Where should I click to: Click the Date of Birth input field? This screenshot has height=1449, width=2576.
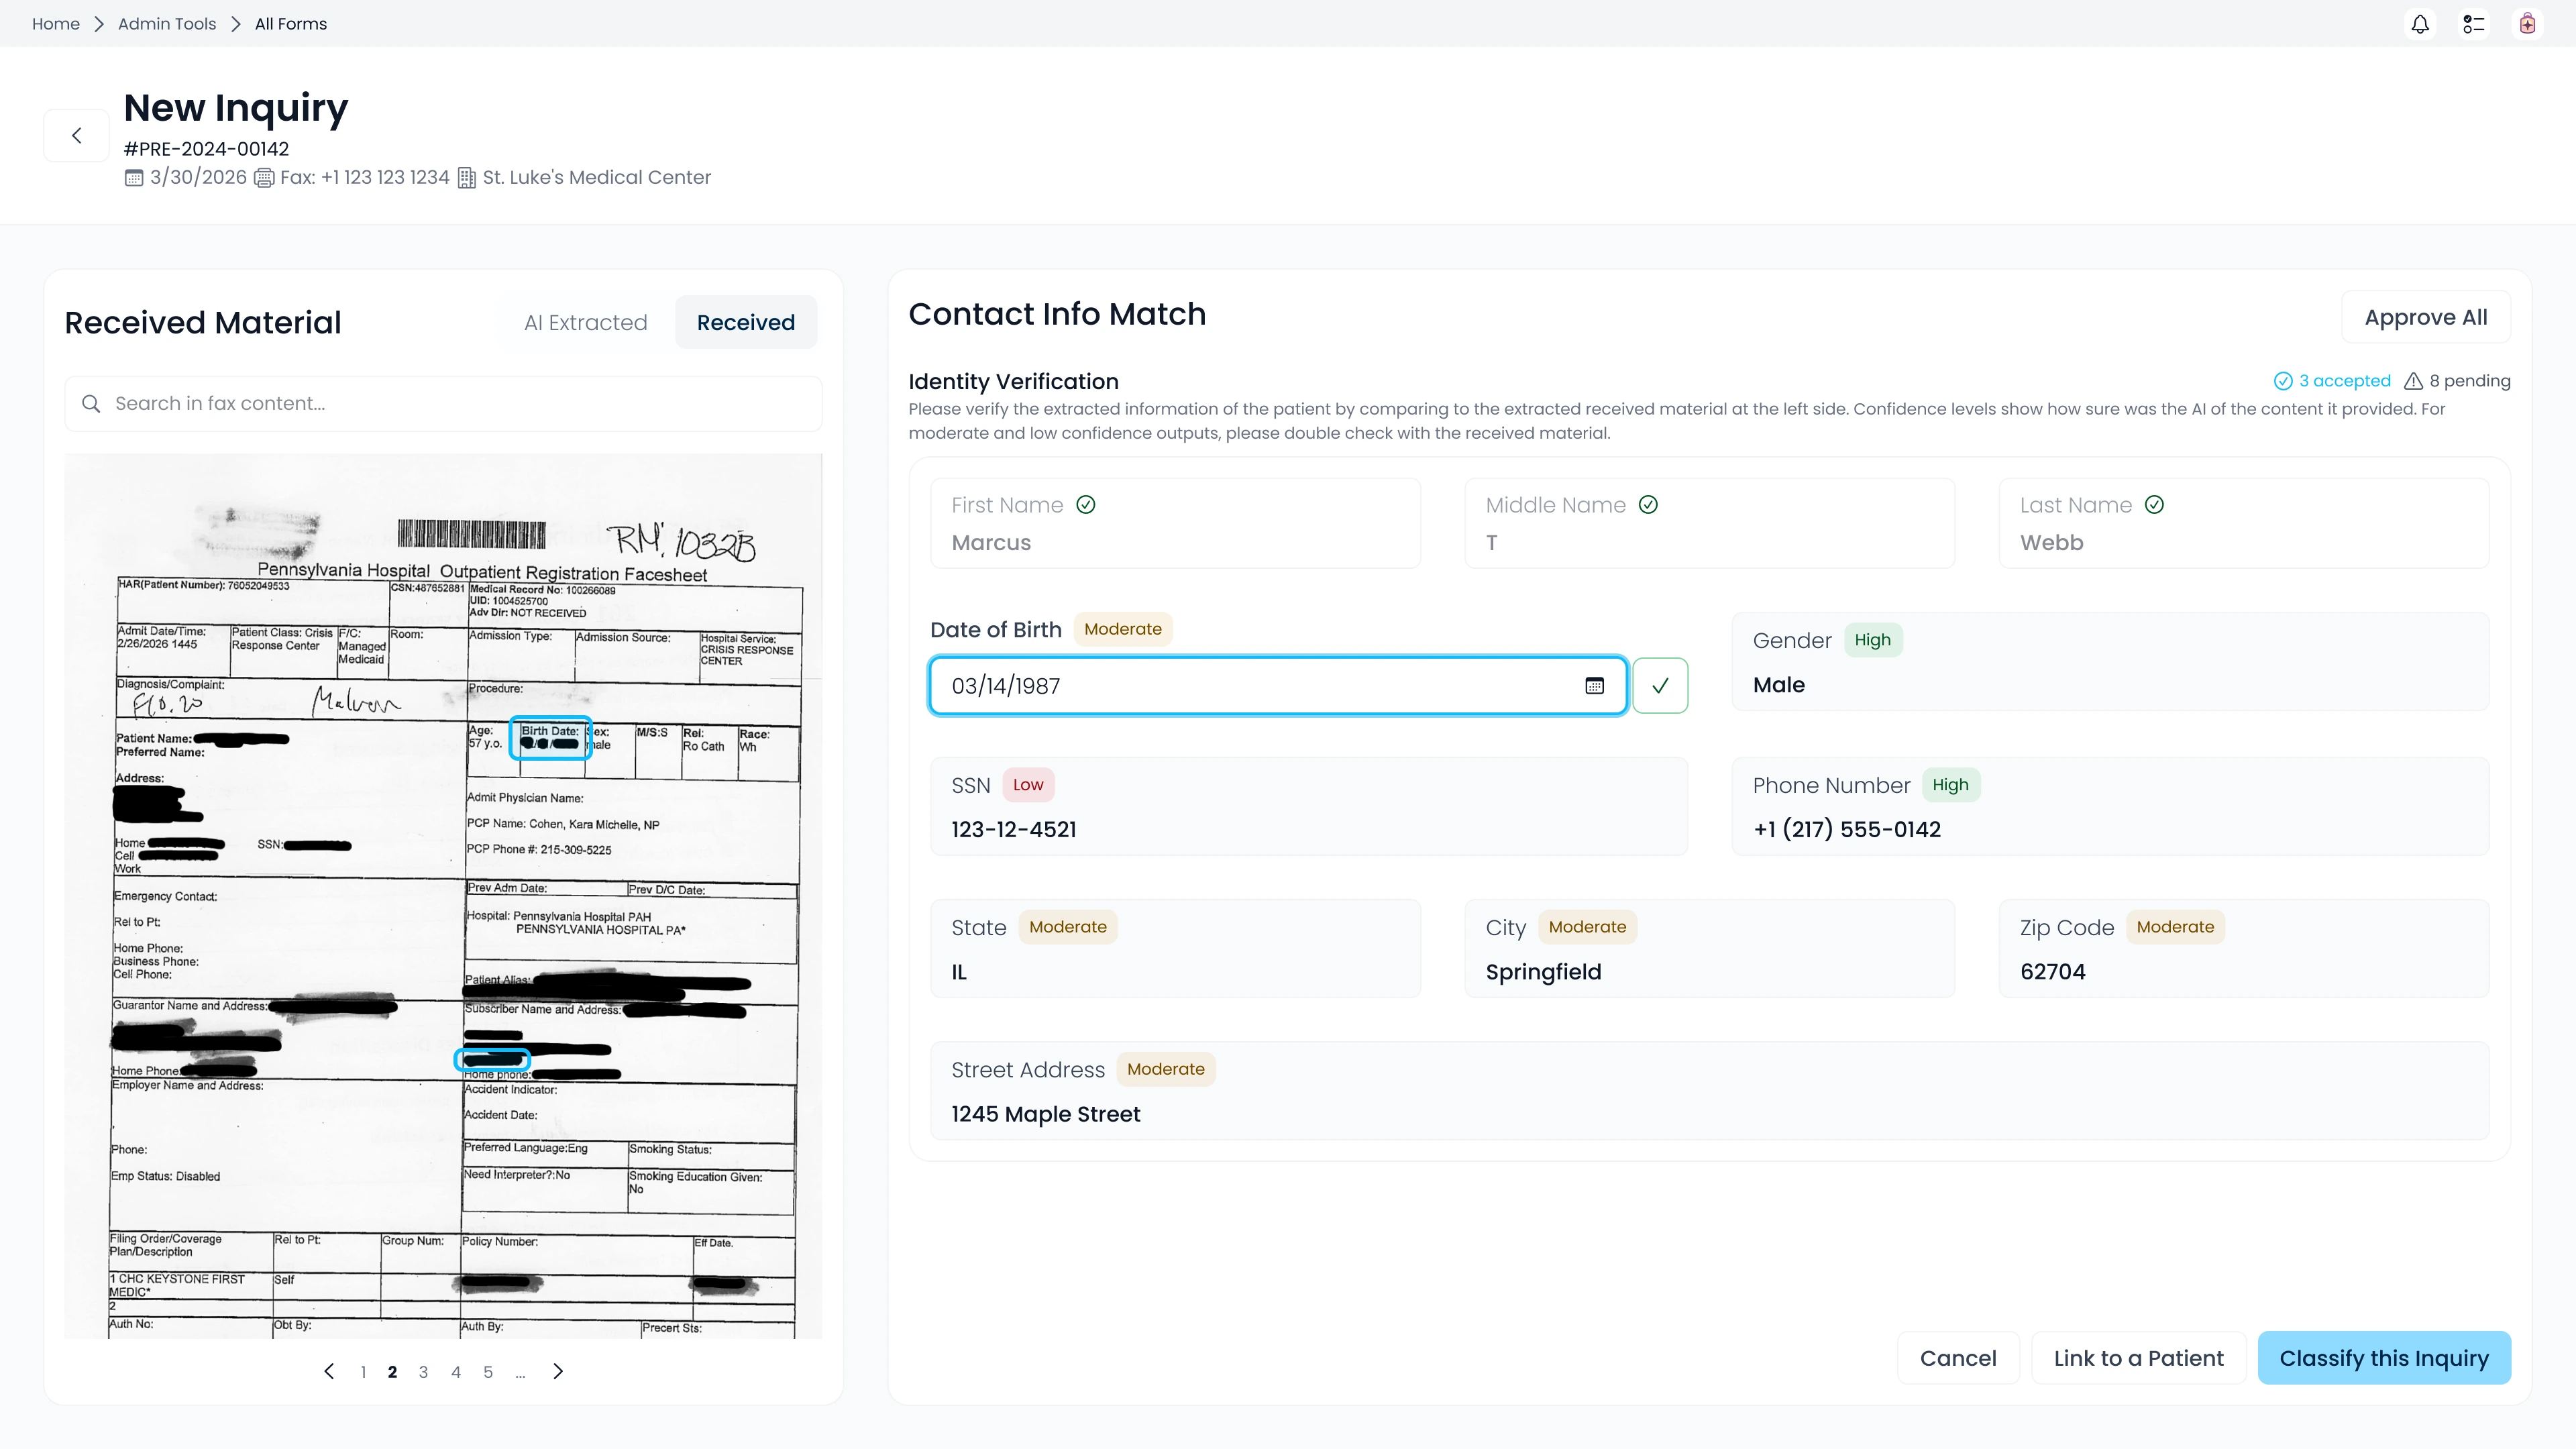(1278, 686)
